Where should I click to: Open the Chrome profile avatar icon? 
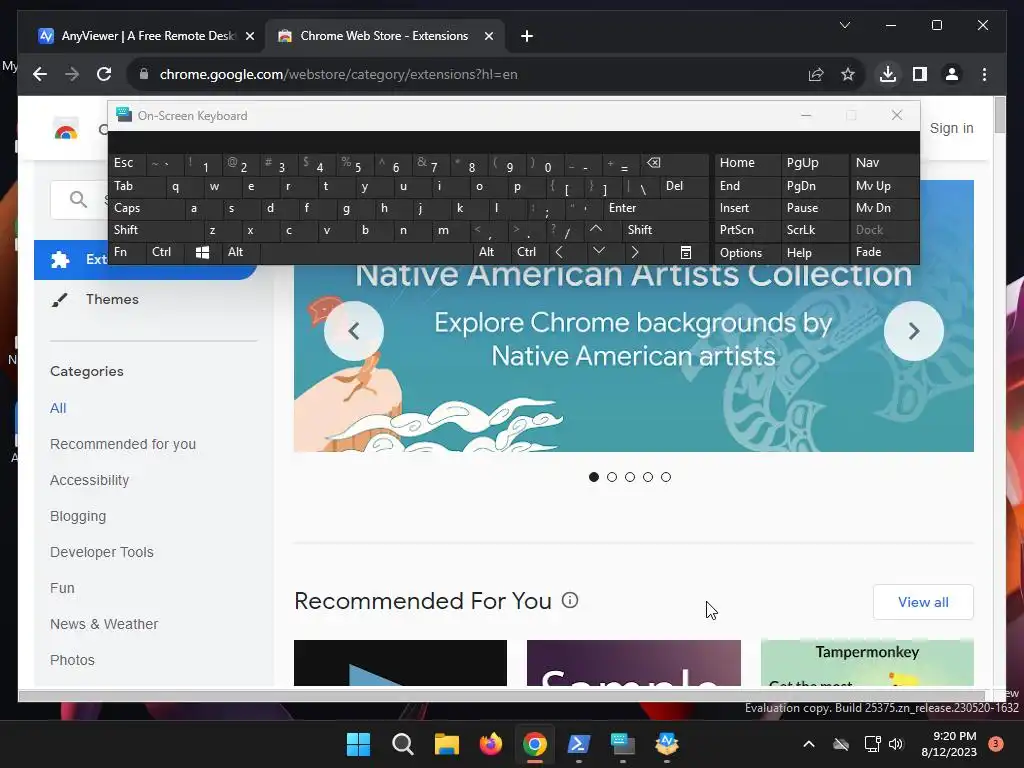pos(952,74)
